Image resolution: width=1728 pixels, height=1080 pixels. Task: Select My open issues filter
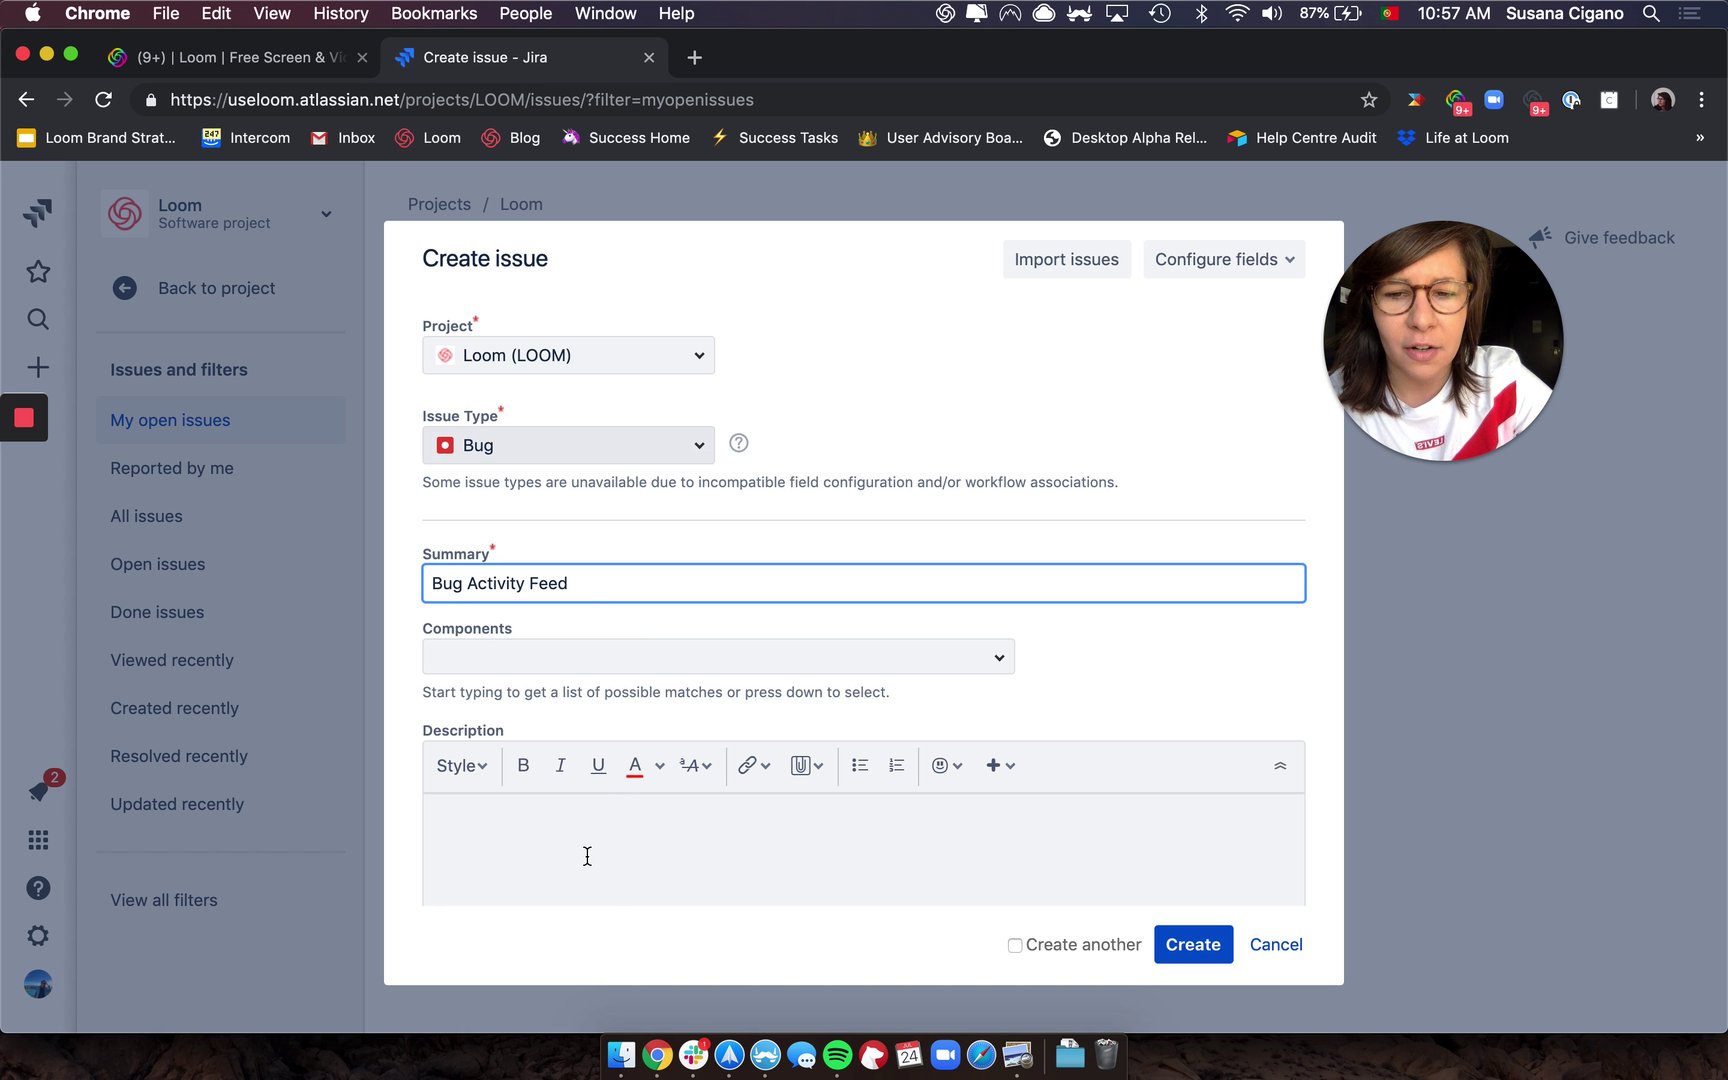point(221,420)
